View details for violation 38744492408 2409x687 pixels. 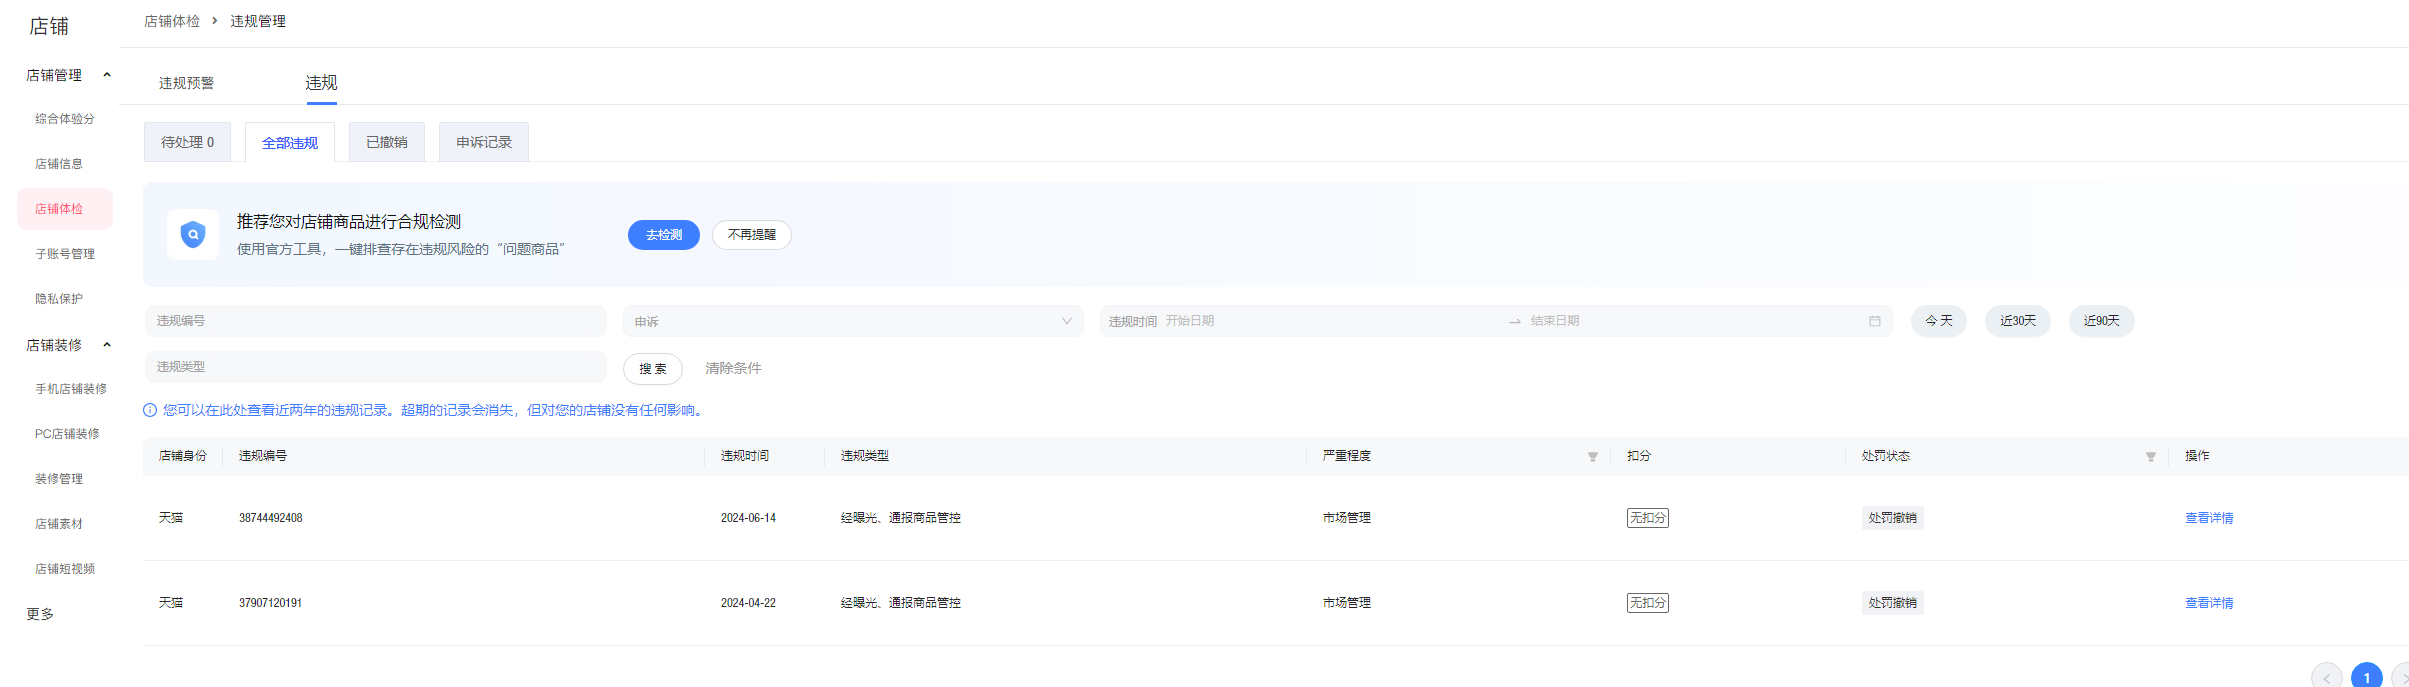[x=2208, y=518]
